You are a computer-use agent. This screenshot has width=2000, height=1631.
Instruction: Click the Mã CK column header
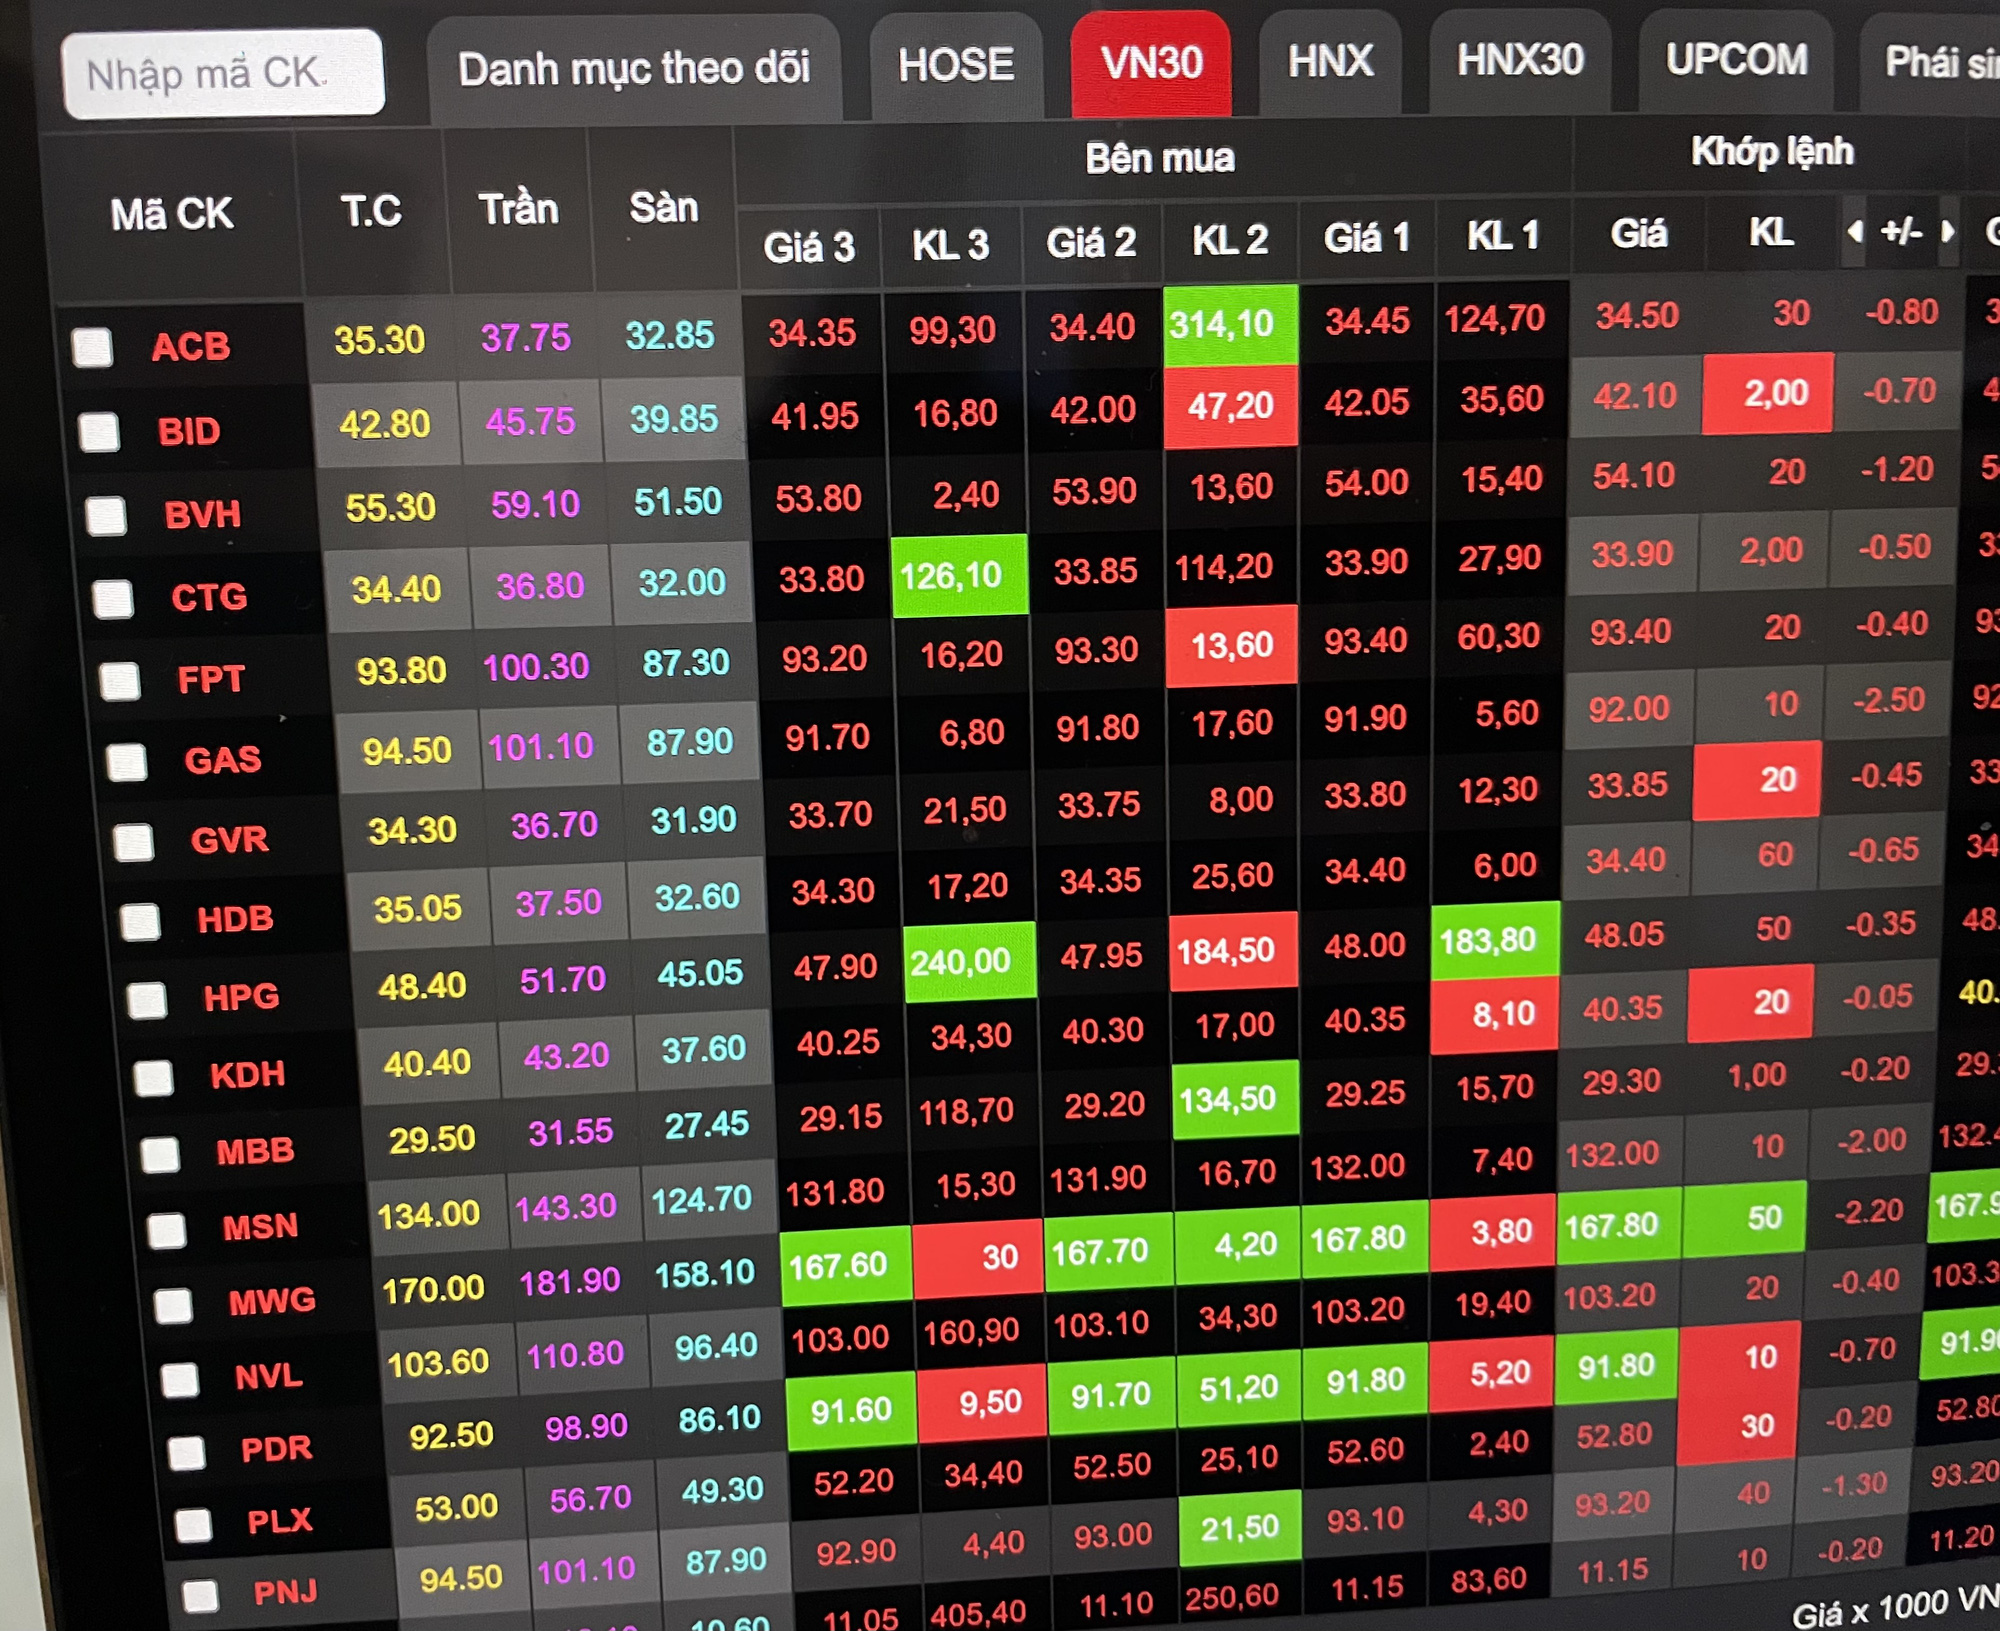tap(172, 214)
